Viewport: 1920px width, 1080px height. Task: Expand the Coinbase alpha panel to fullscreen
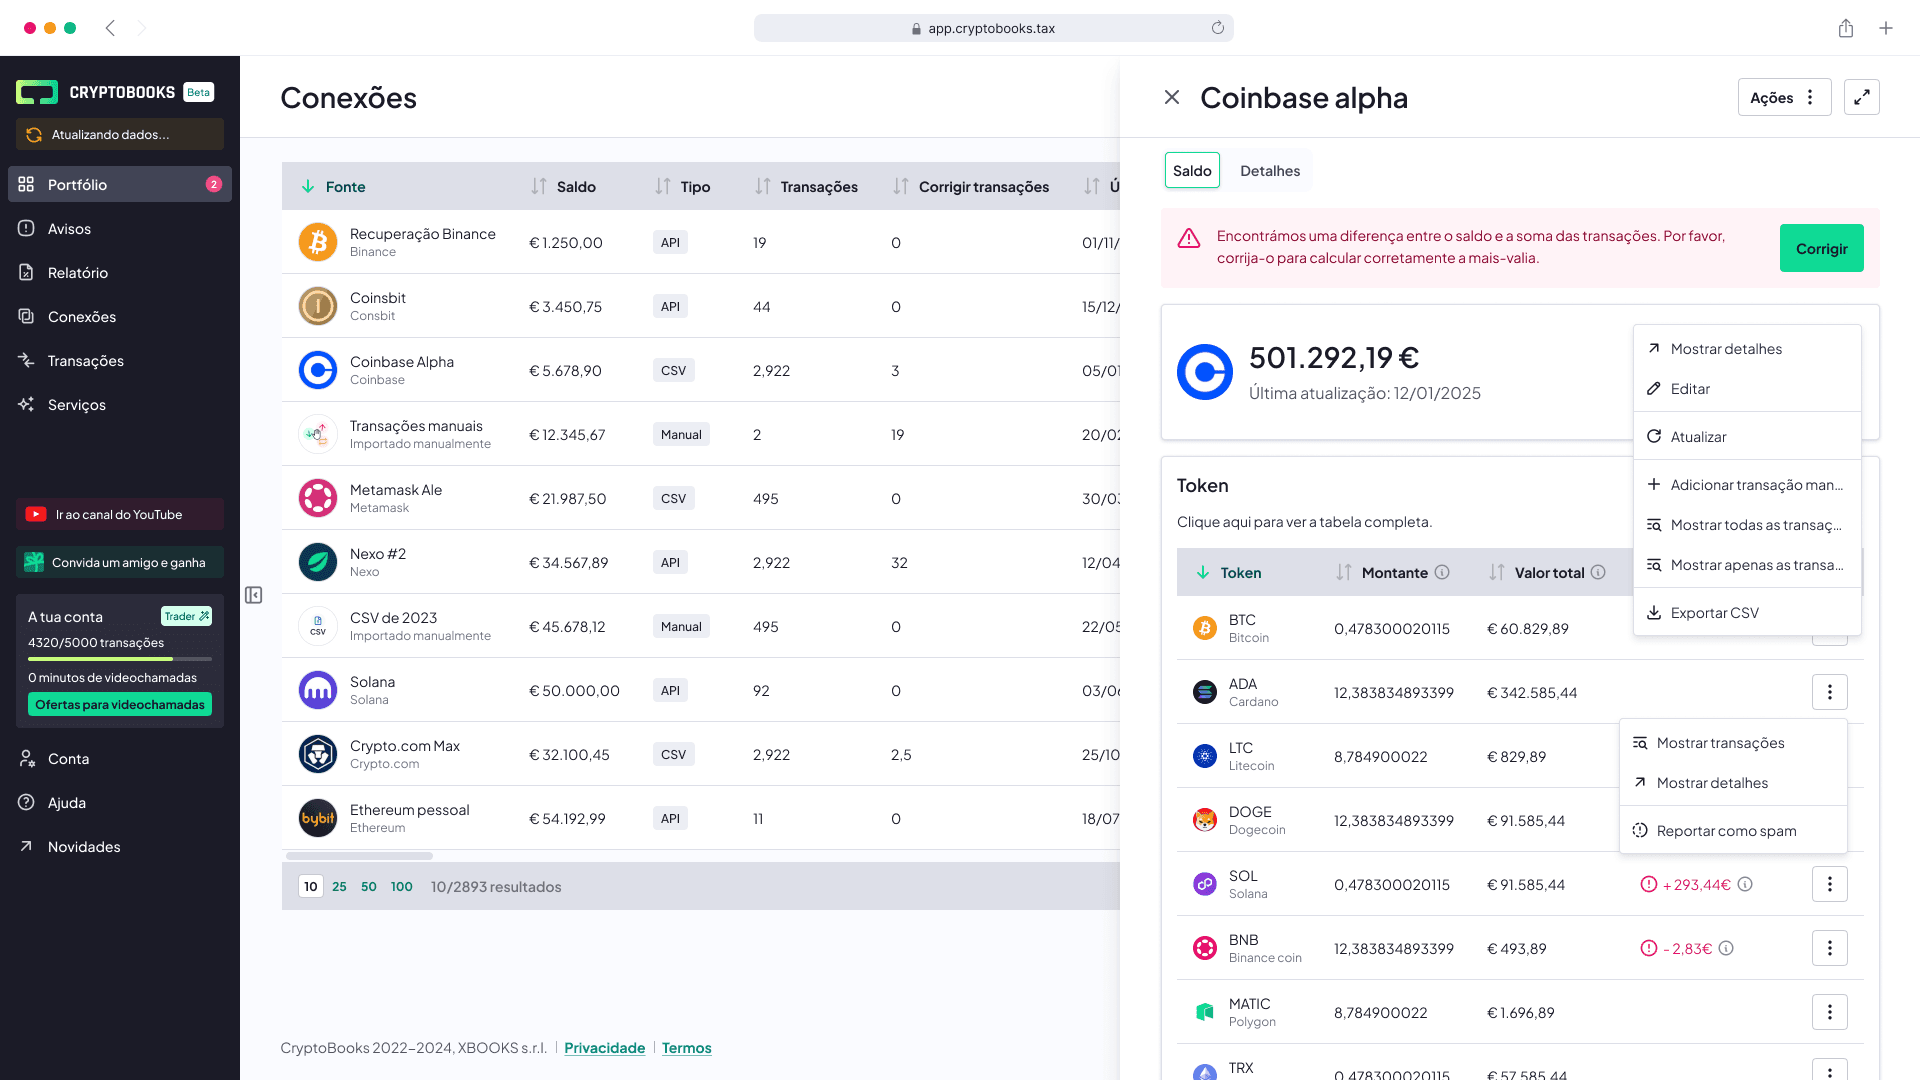1862,97
